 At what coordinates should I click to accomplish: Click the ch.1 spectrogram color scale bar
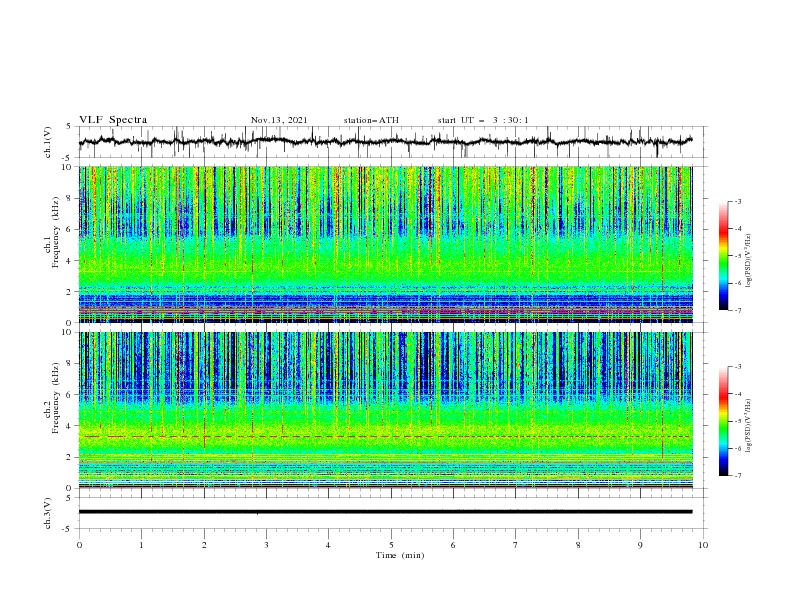pos(723,256)
